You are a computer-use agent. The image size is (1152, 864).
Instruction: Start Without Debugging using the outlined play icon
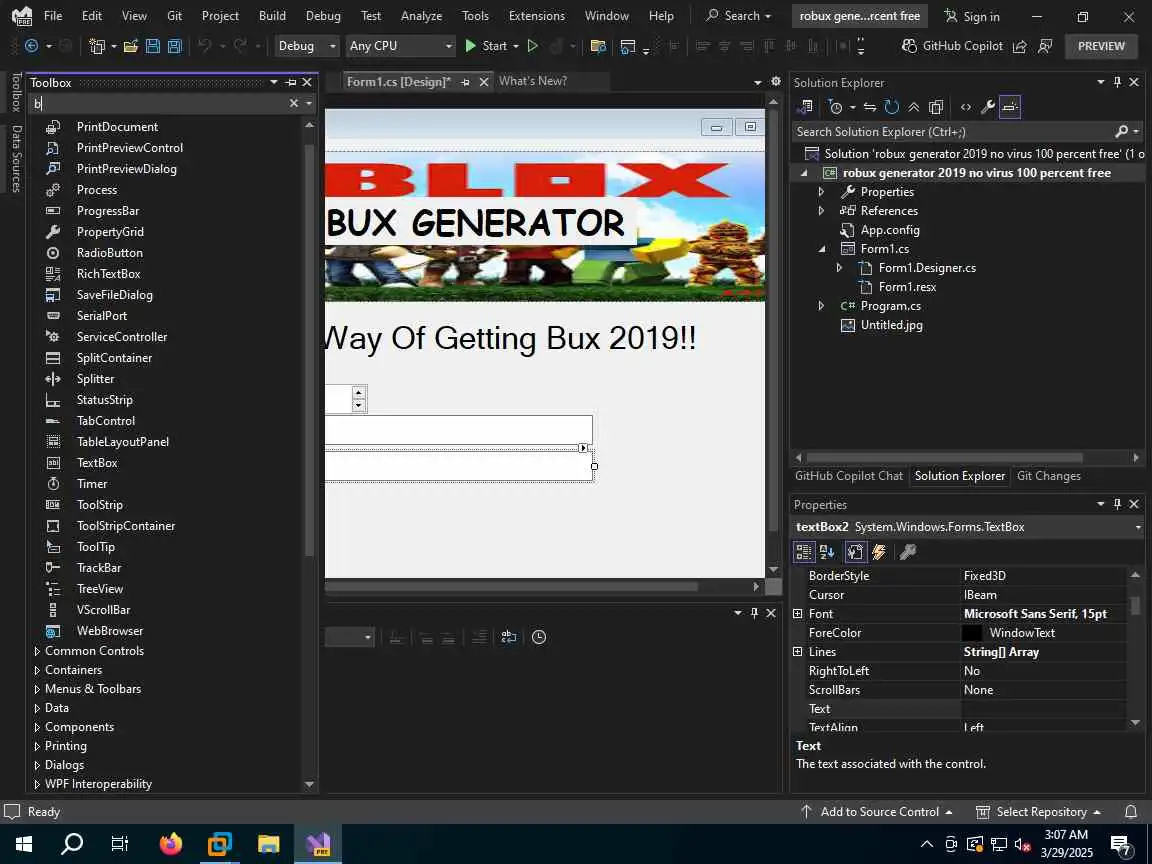533,46
